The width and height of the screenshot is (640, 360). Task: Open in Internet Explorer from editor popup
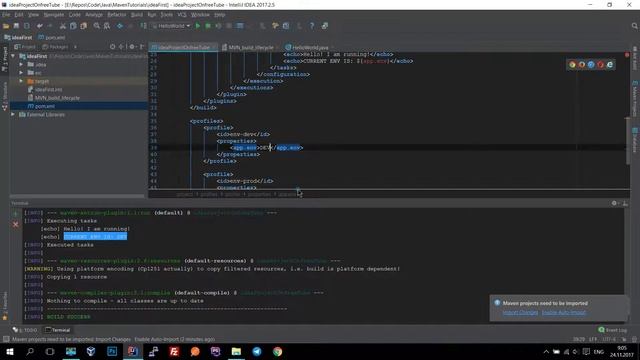[x=610, y=64]
